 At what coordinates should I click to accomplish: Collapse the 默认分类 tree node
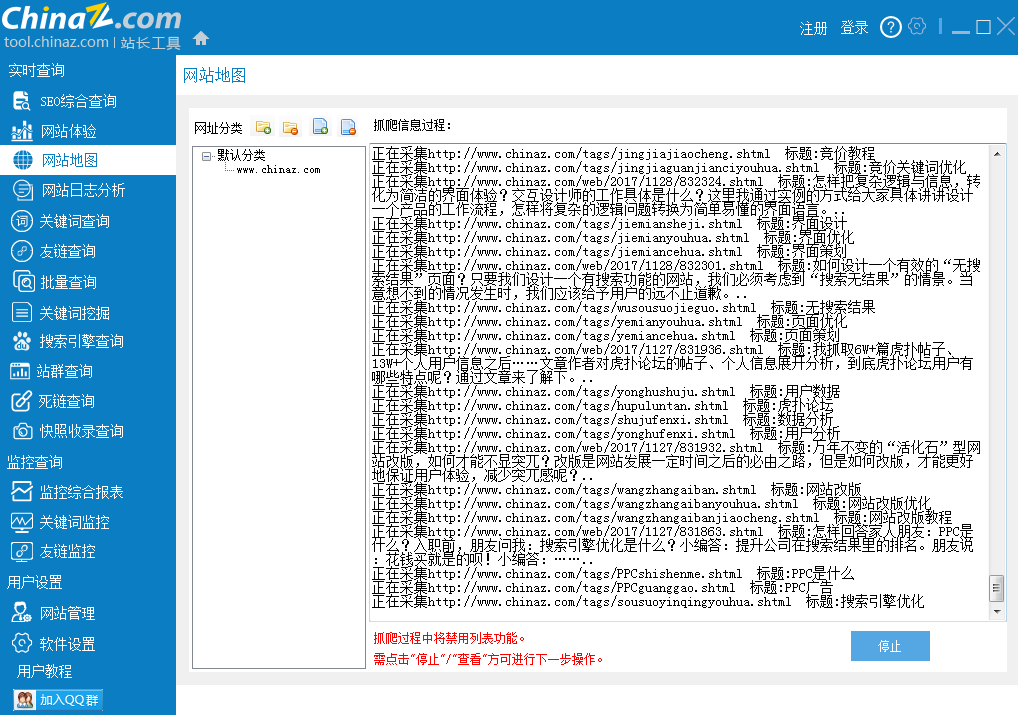point(206,156)
